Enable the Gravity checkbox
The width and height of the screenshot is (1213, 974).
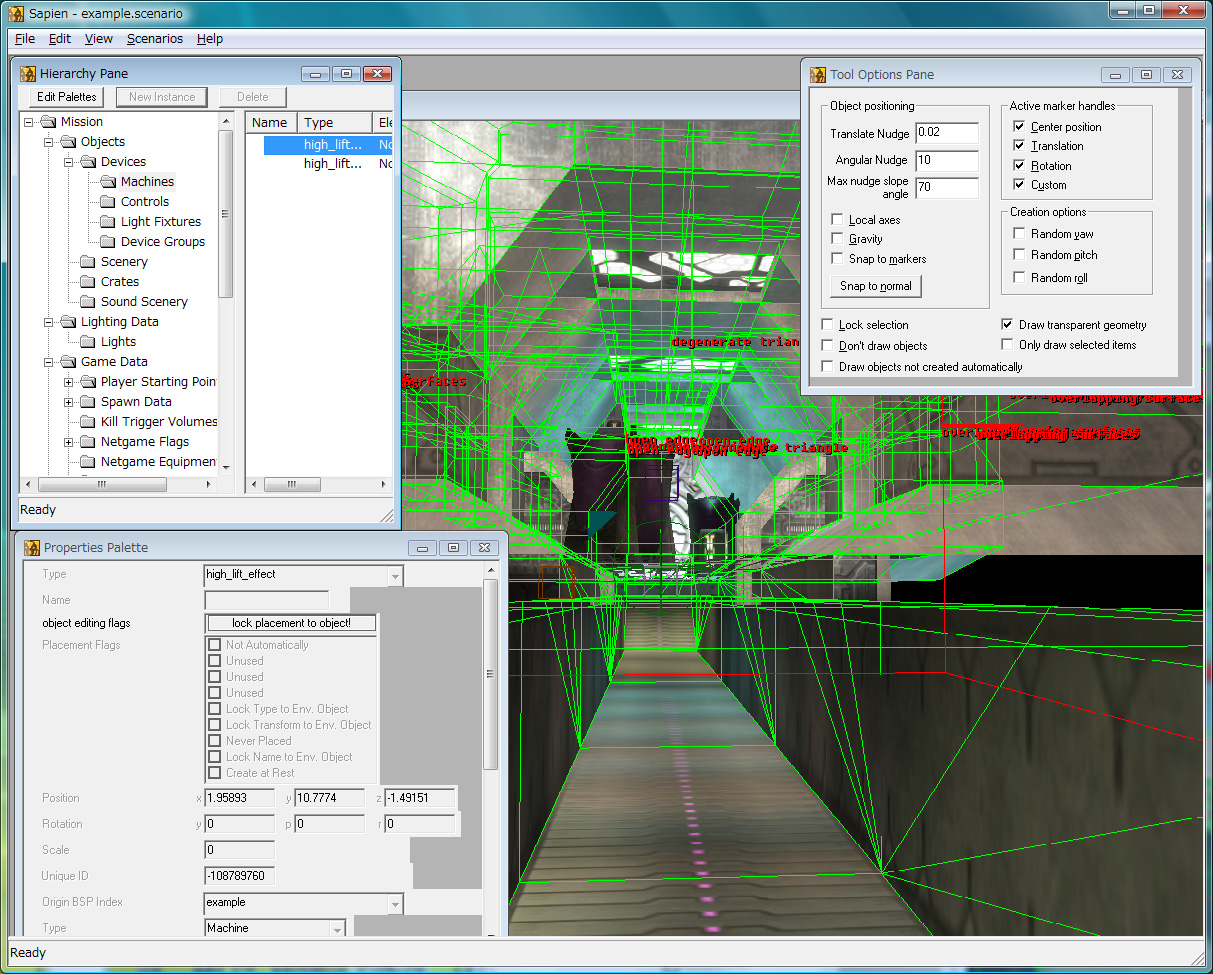point(838,239)
